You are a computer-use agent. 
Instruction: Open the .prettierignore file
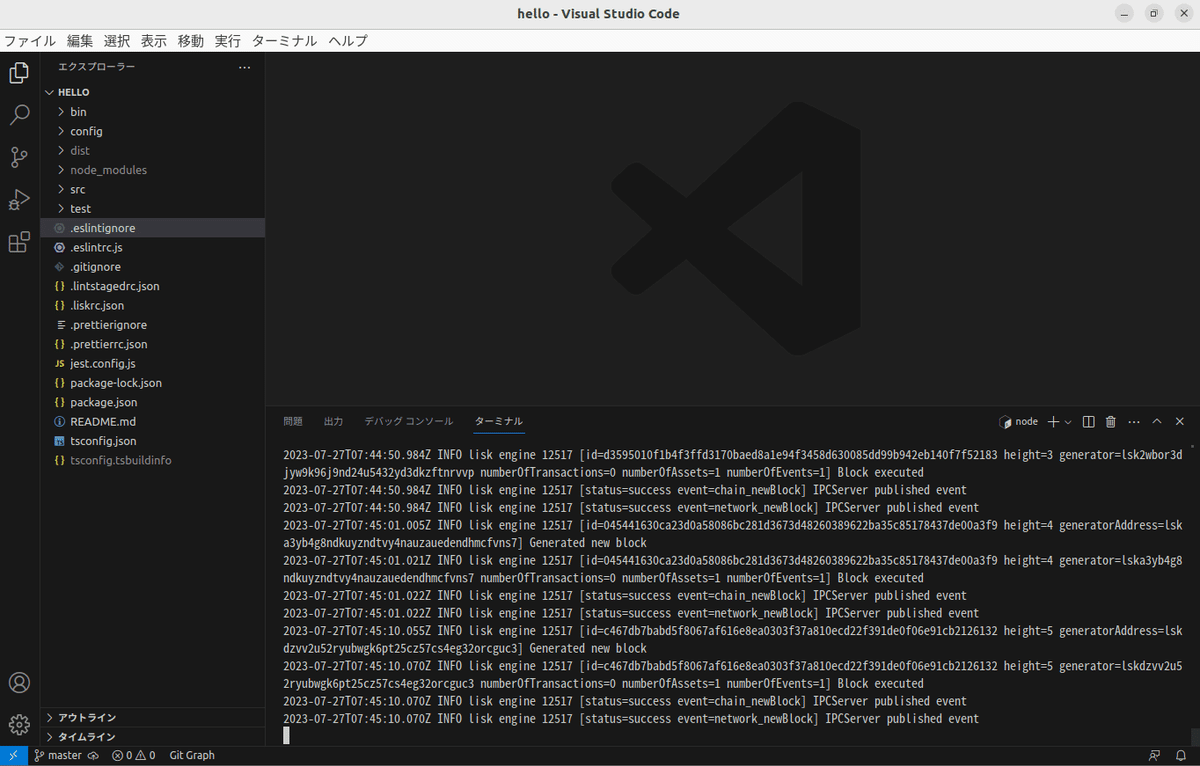152,325
